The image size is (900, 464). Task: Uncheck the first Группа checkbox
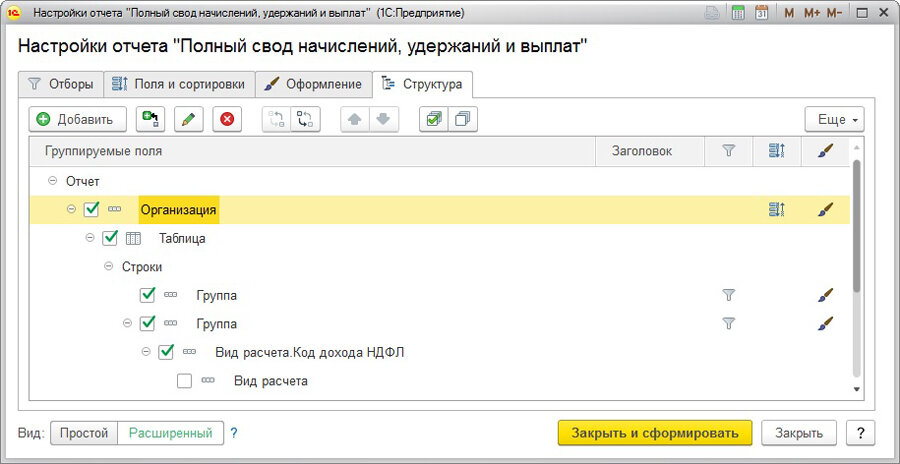pos(148,295)
